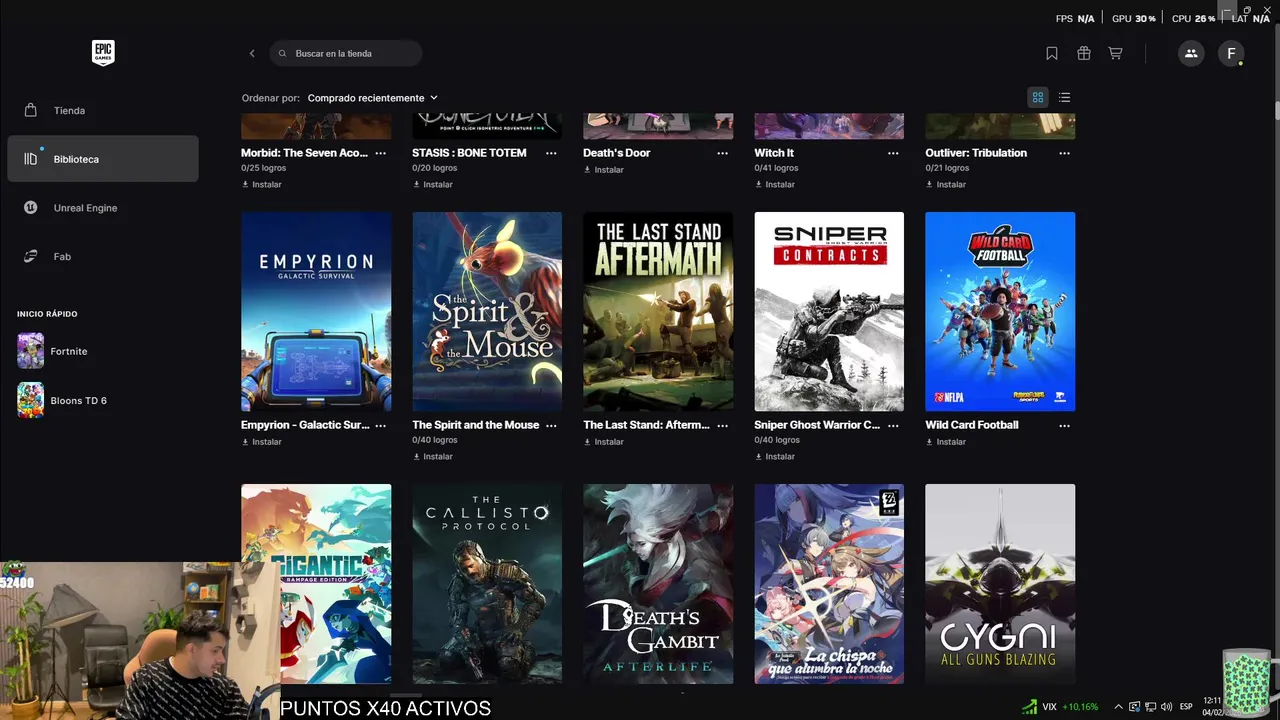
Task: Click the Death's Door title text
Action: point(617,153)
